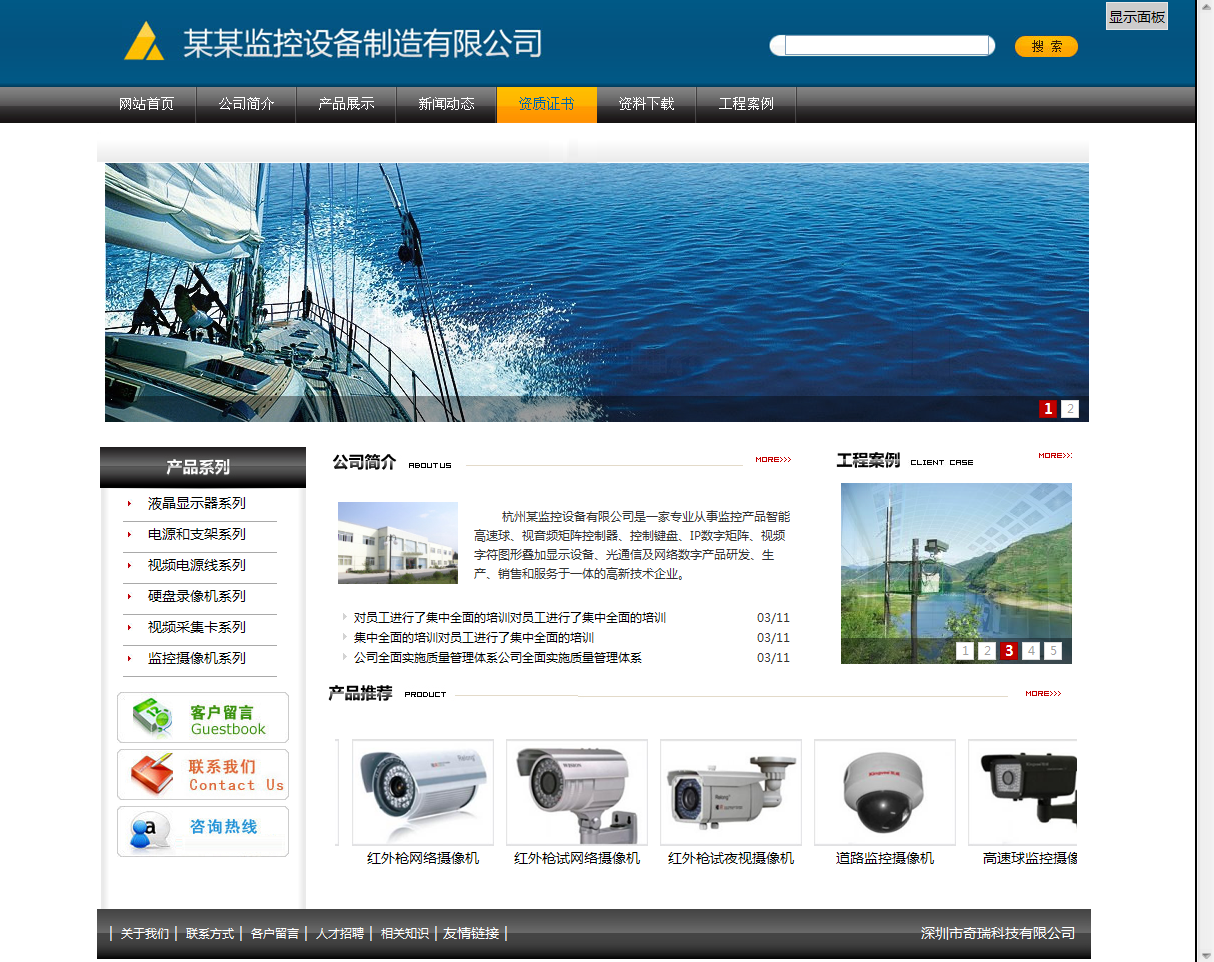Click the 显示面板 button

[1137, 17]
